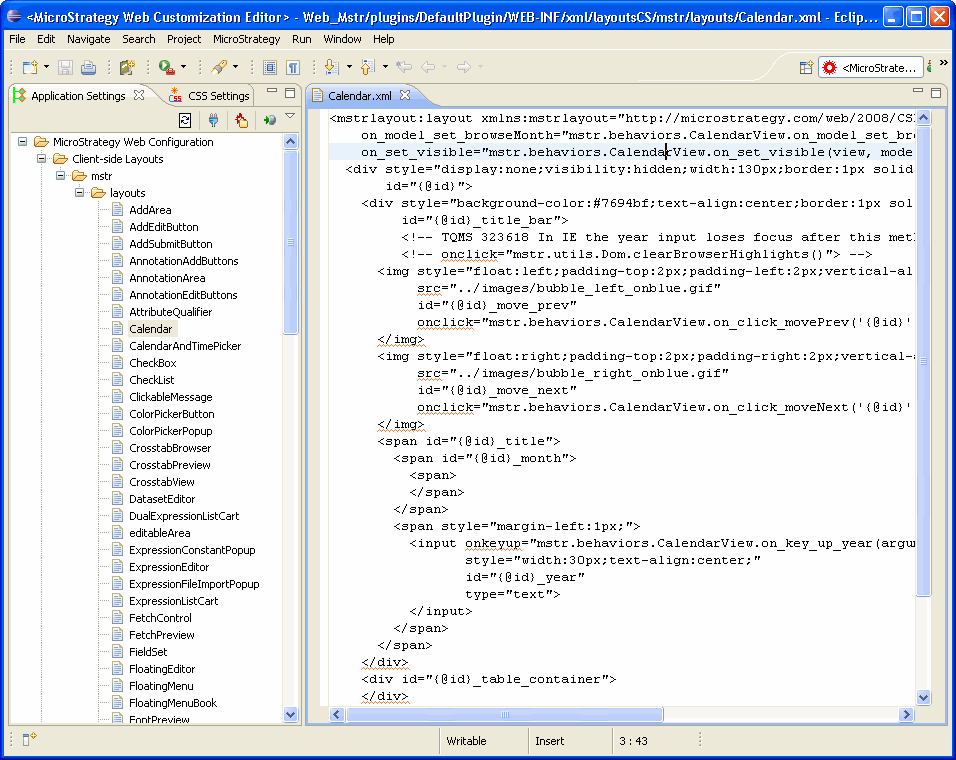
Task: Open the Application Settings view menu triangle
Action: pyautogui.click(x=290, y=116)
